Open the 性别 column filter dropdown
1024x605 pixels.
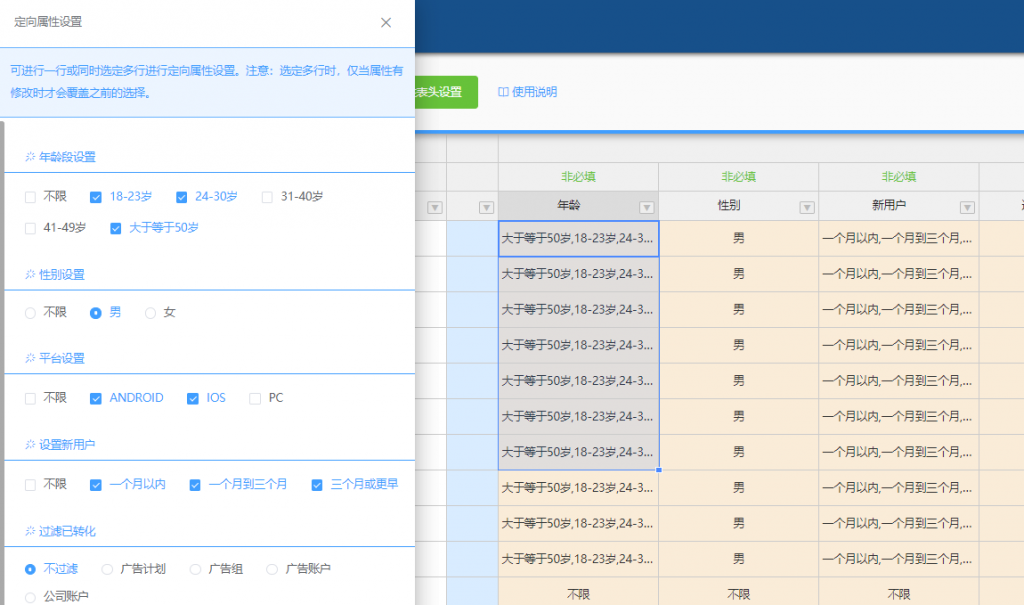click(807, 208)
